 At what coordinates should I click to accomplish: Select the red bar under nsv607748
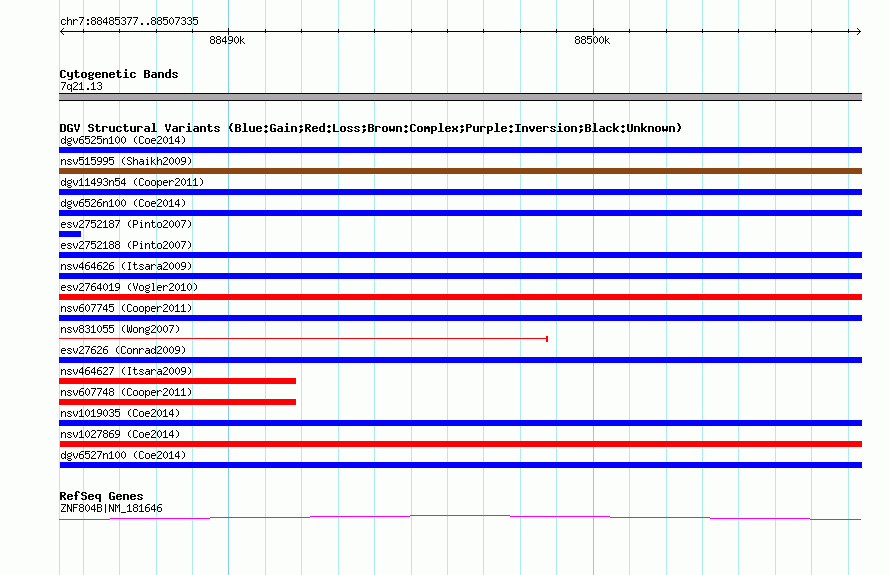click(178, 402)
